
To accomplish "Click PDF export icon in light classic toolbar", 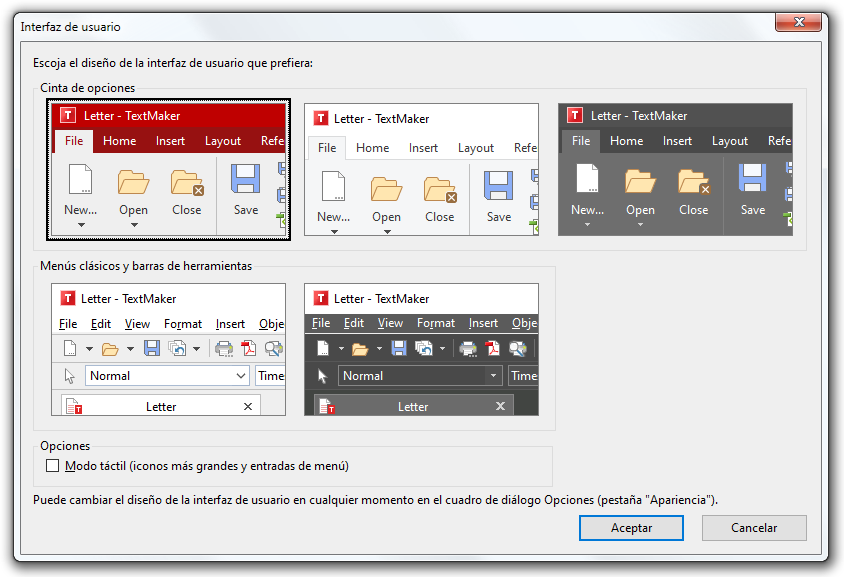I will [x=249, y=349].
